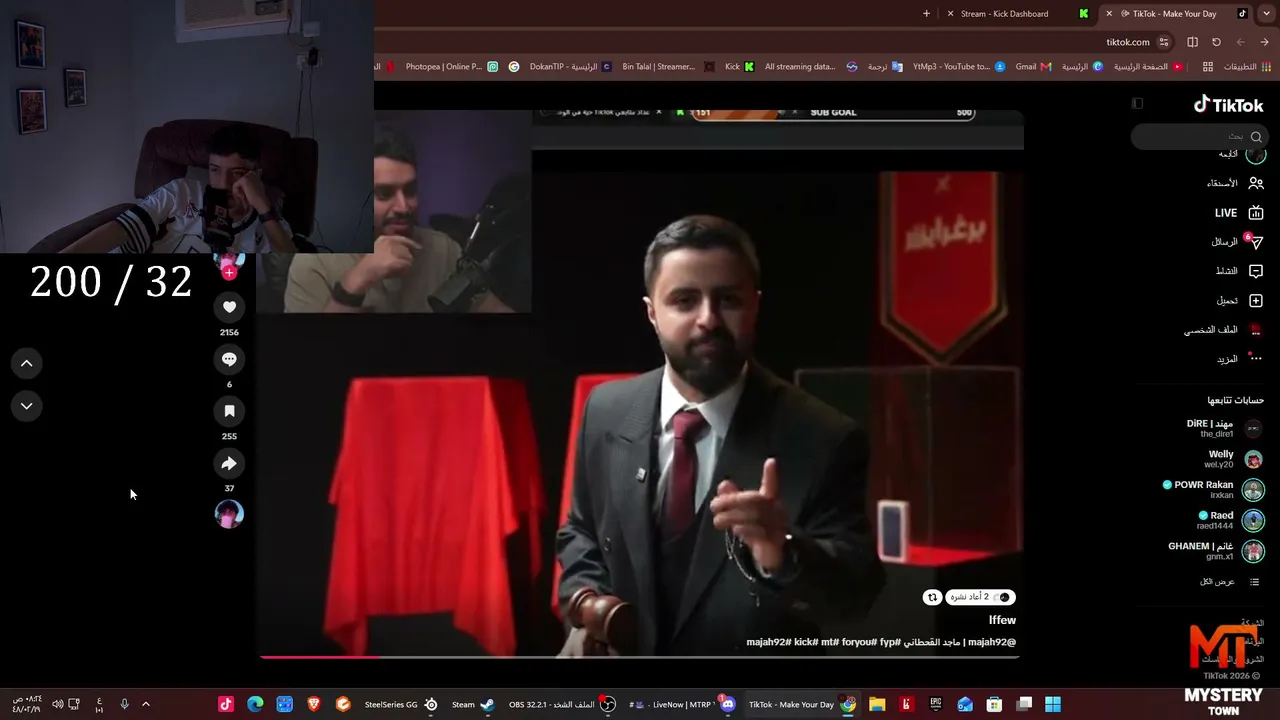Image resolution: width=1280 pixels, height=720 pixels.
Task: Open Steam from the taskbar
Action: point(473,704)
